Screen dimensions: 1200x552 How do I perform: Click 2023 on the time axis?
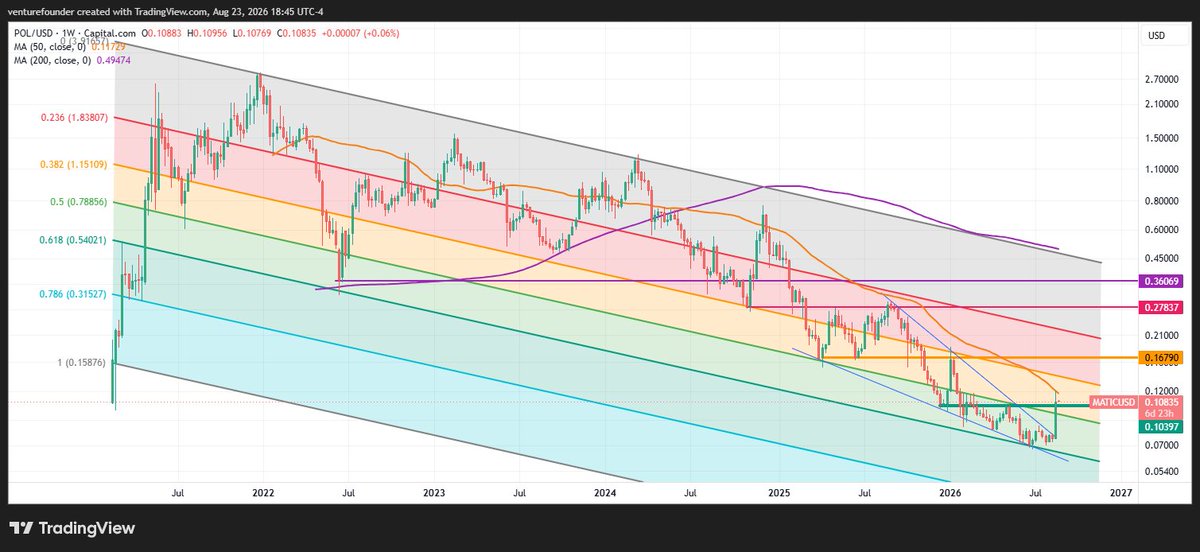[x=434, y=493]
